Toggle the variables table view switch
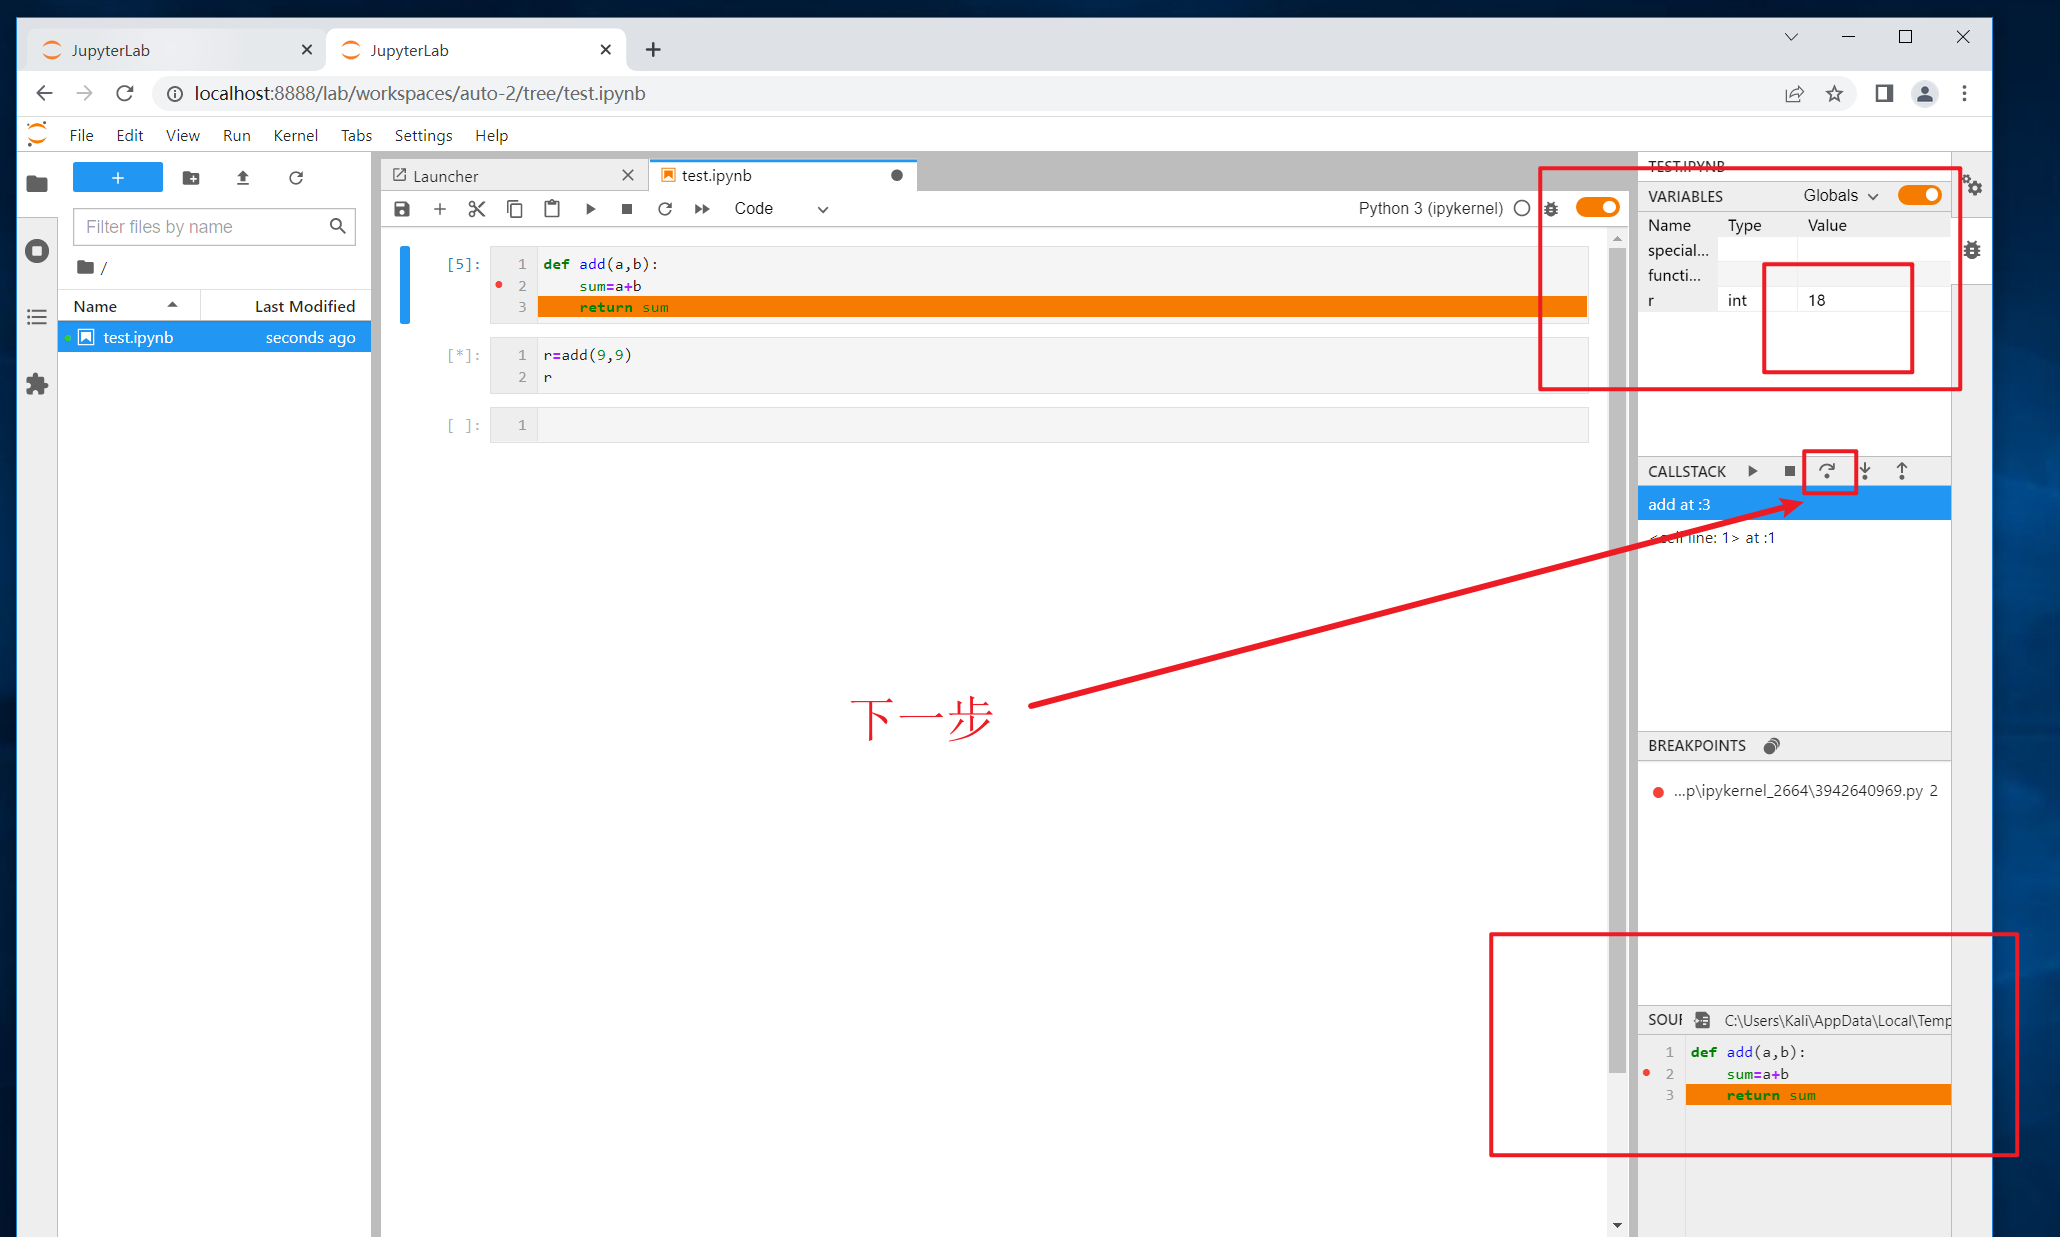Screen dimensions: 2060x1237 tap(1919, 195)
